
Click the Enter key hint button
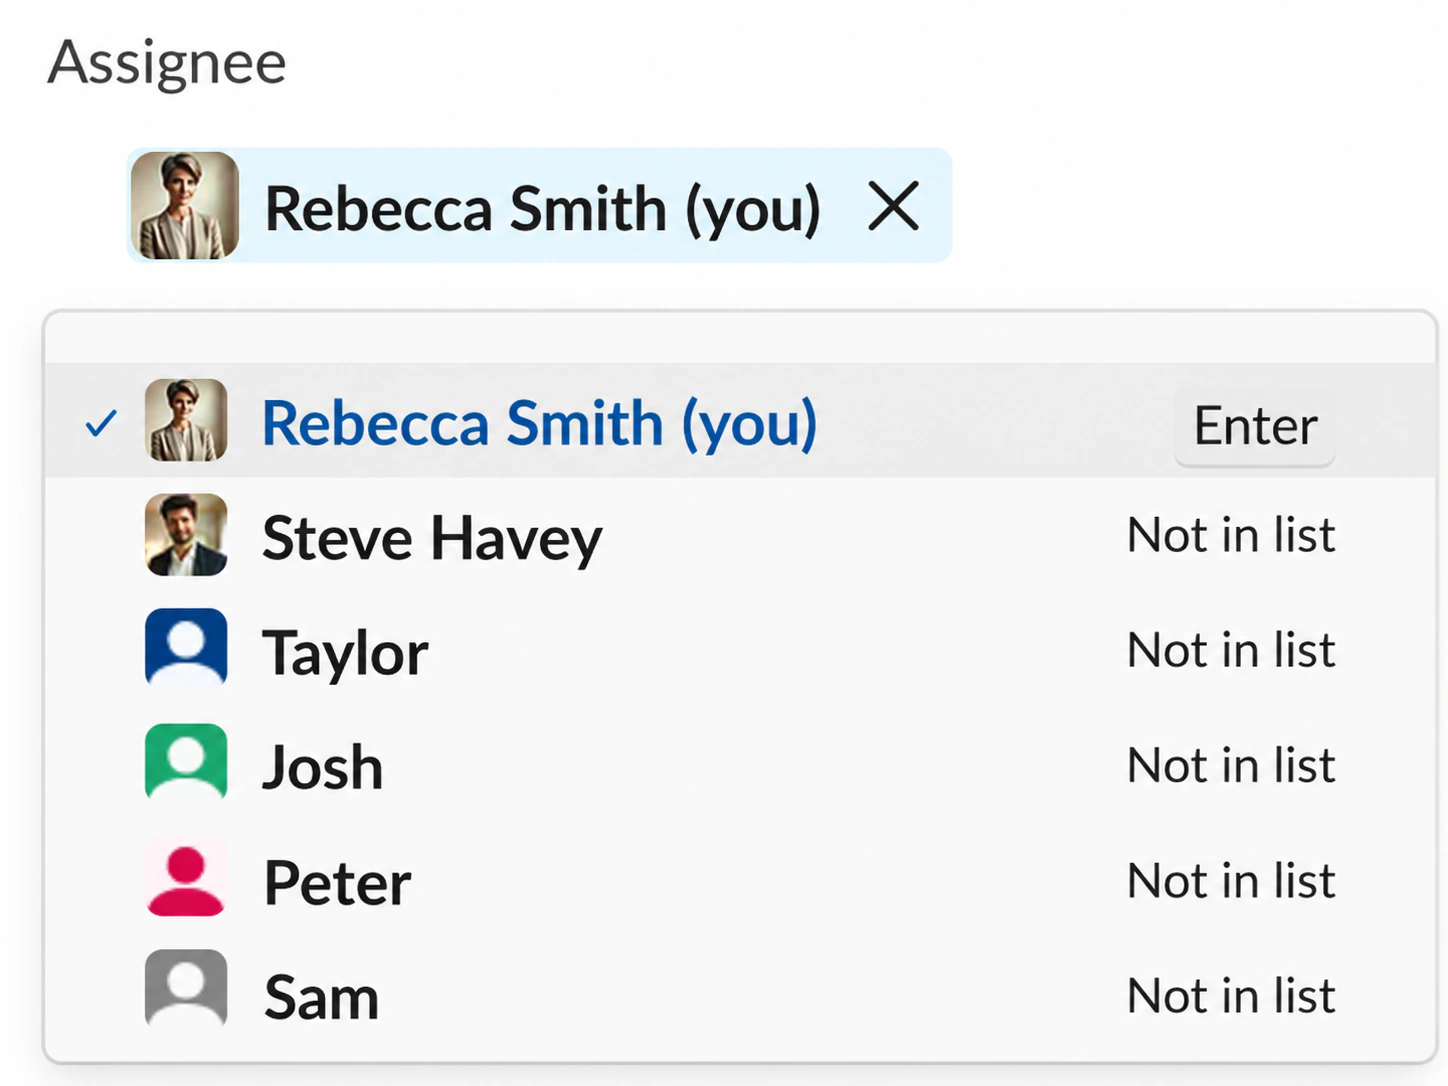pyautogui.click(x=1255, y=427)
